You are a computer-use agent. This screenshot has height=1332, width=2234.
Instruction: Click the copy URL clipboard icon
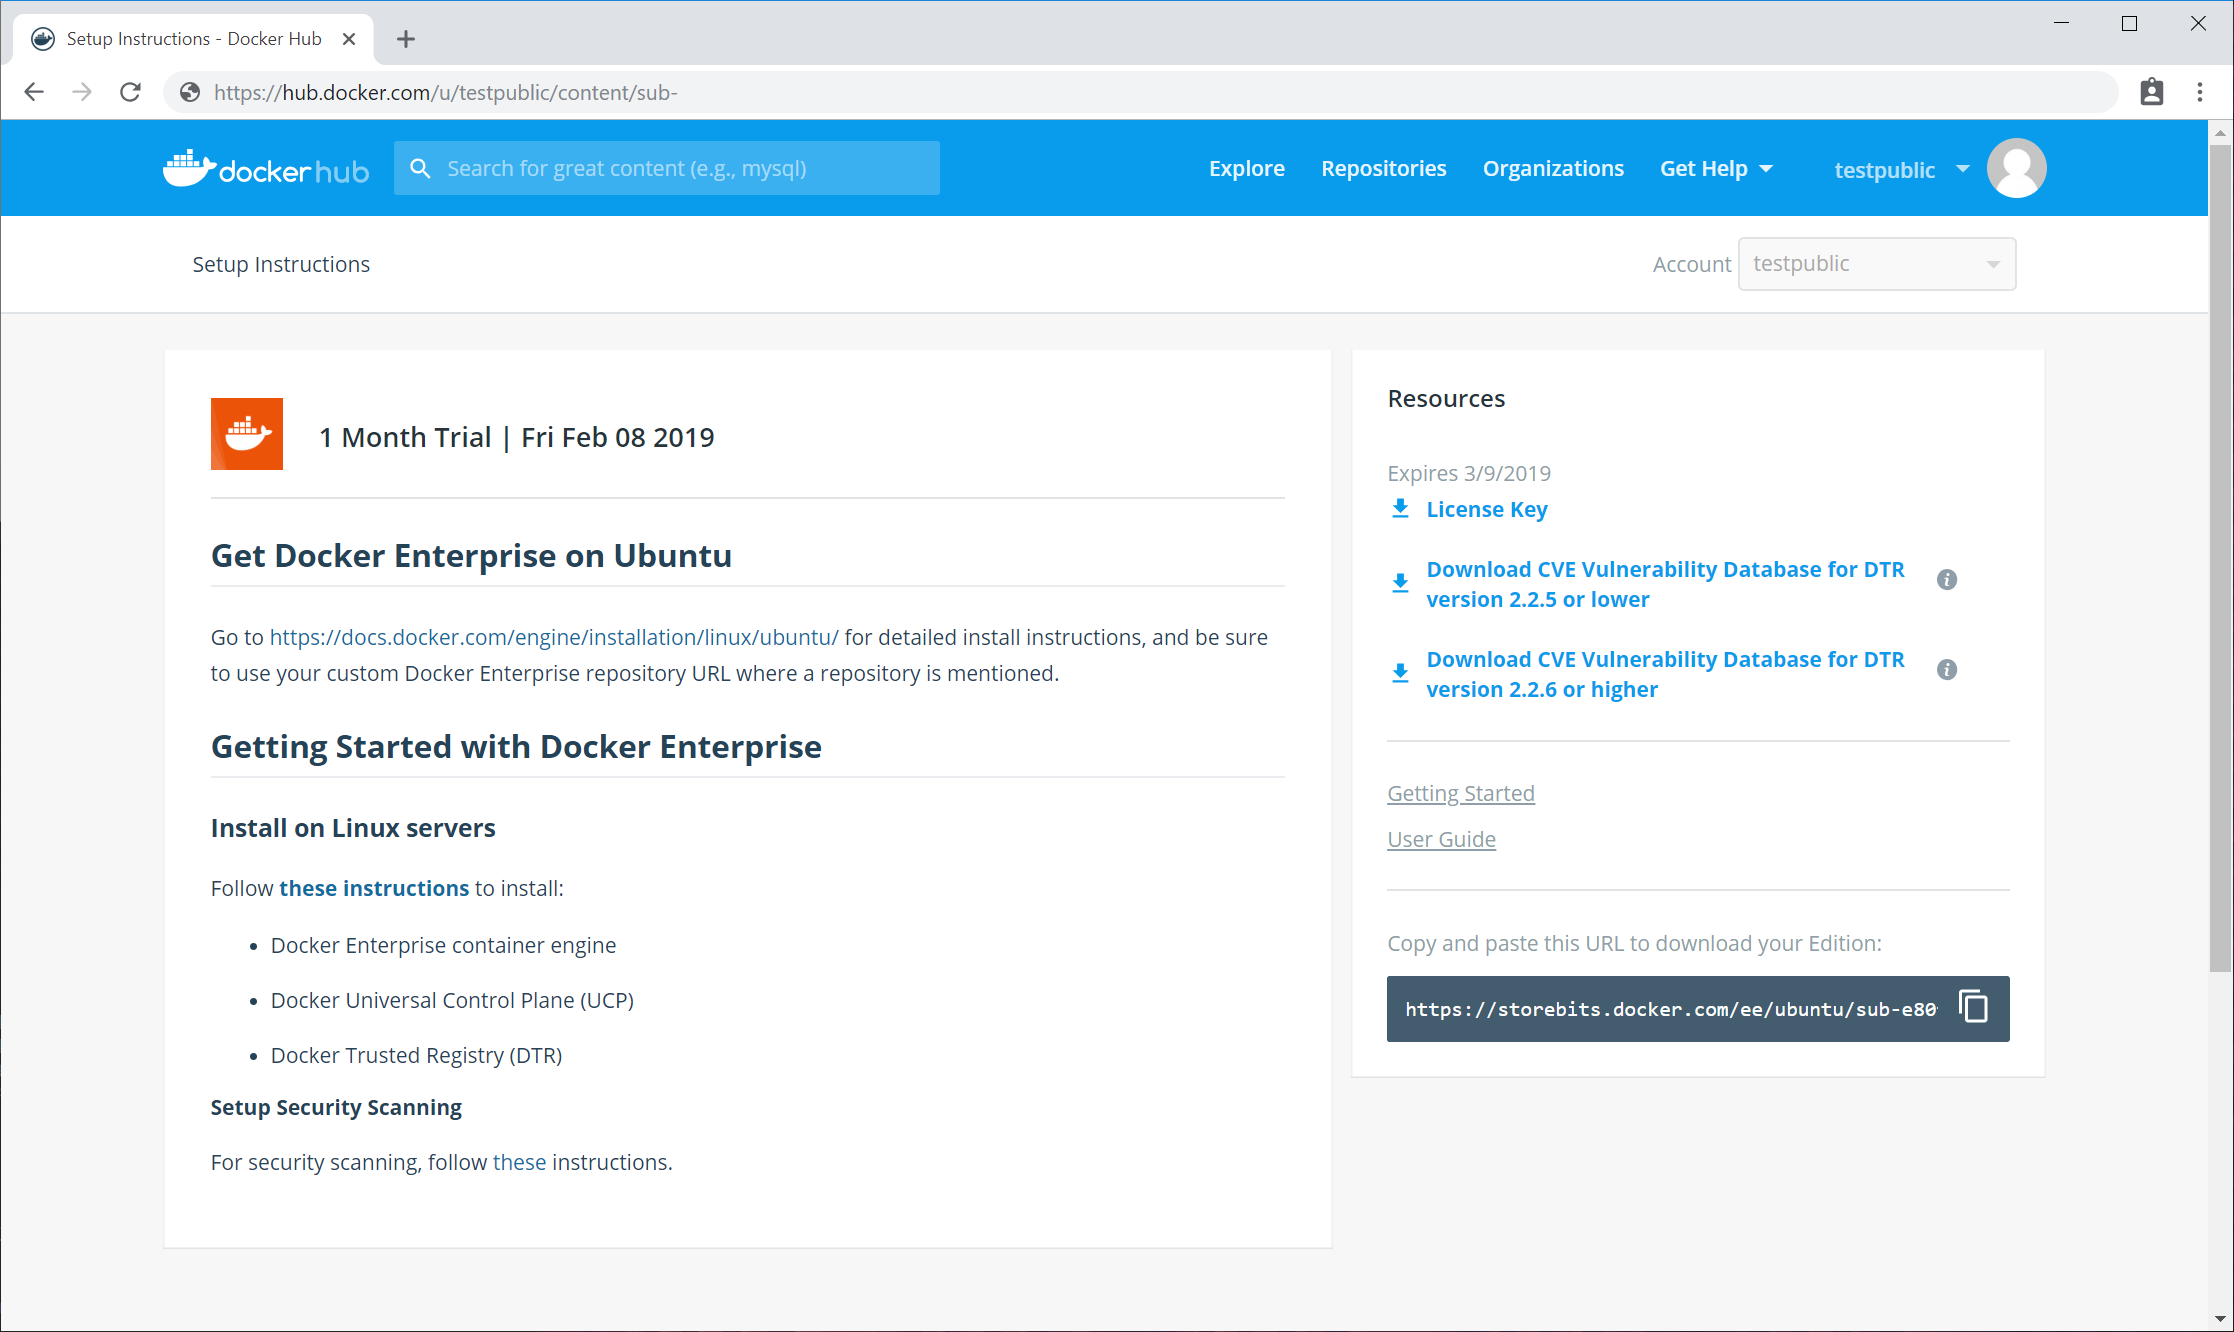click(x=1973, y=1007)
